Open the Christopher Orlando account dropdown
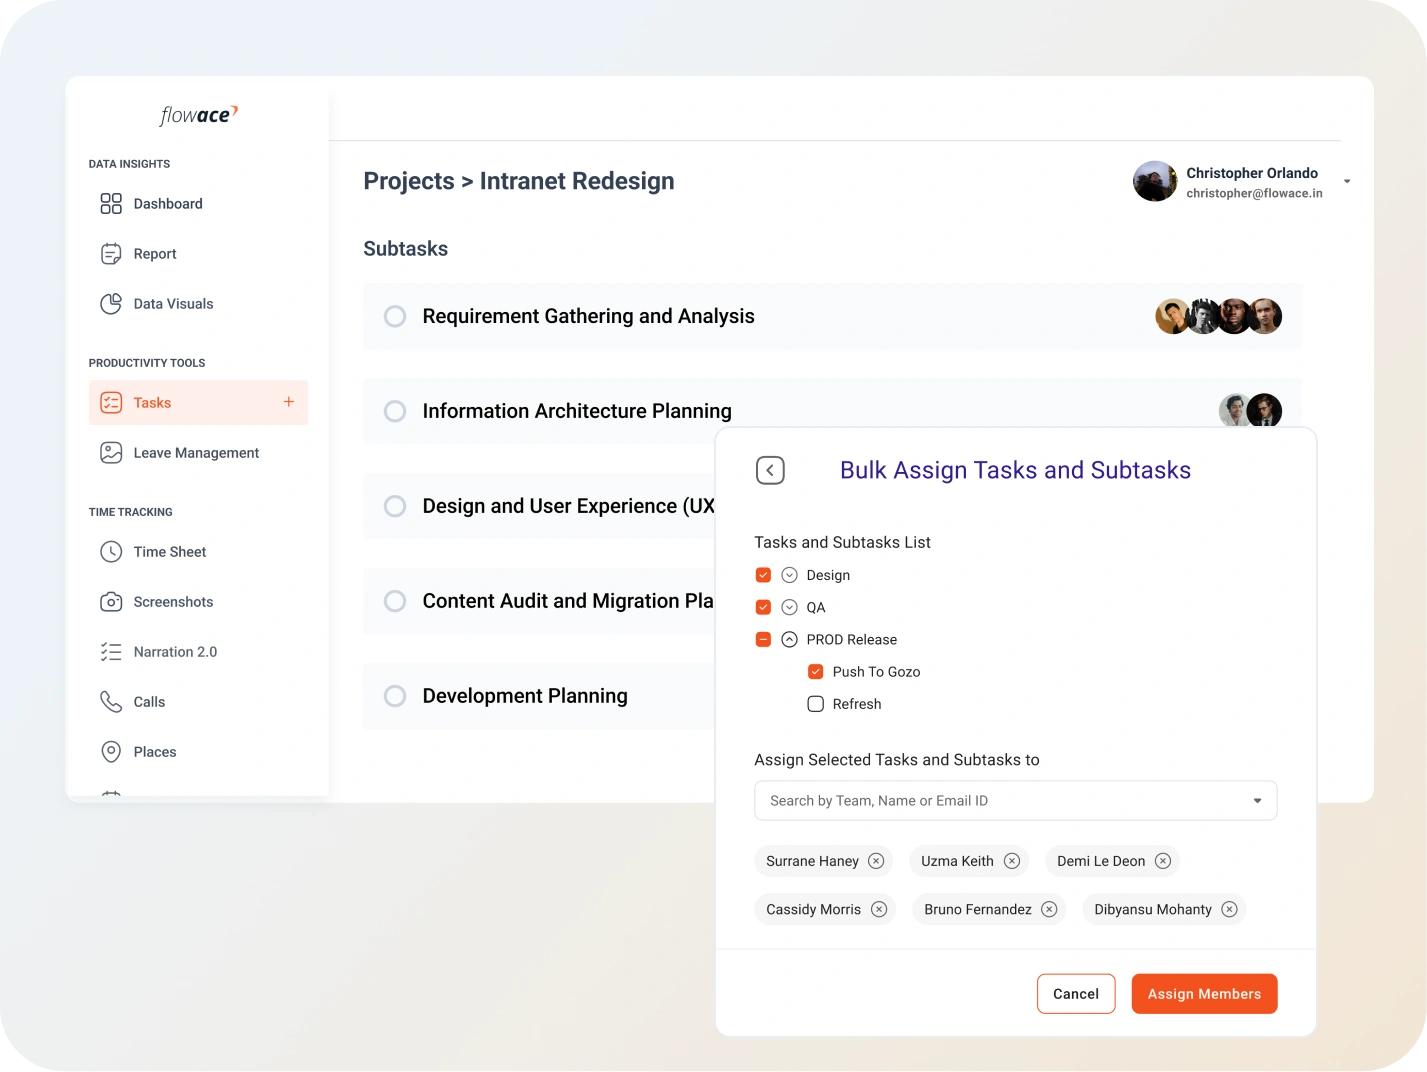This screenshot has width=1427, height=1072. [x=1347, y=182]
